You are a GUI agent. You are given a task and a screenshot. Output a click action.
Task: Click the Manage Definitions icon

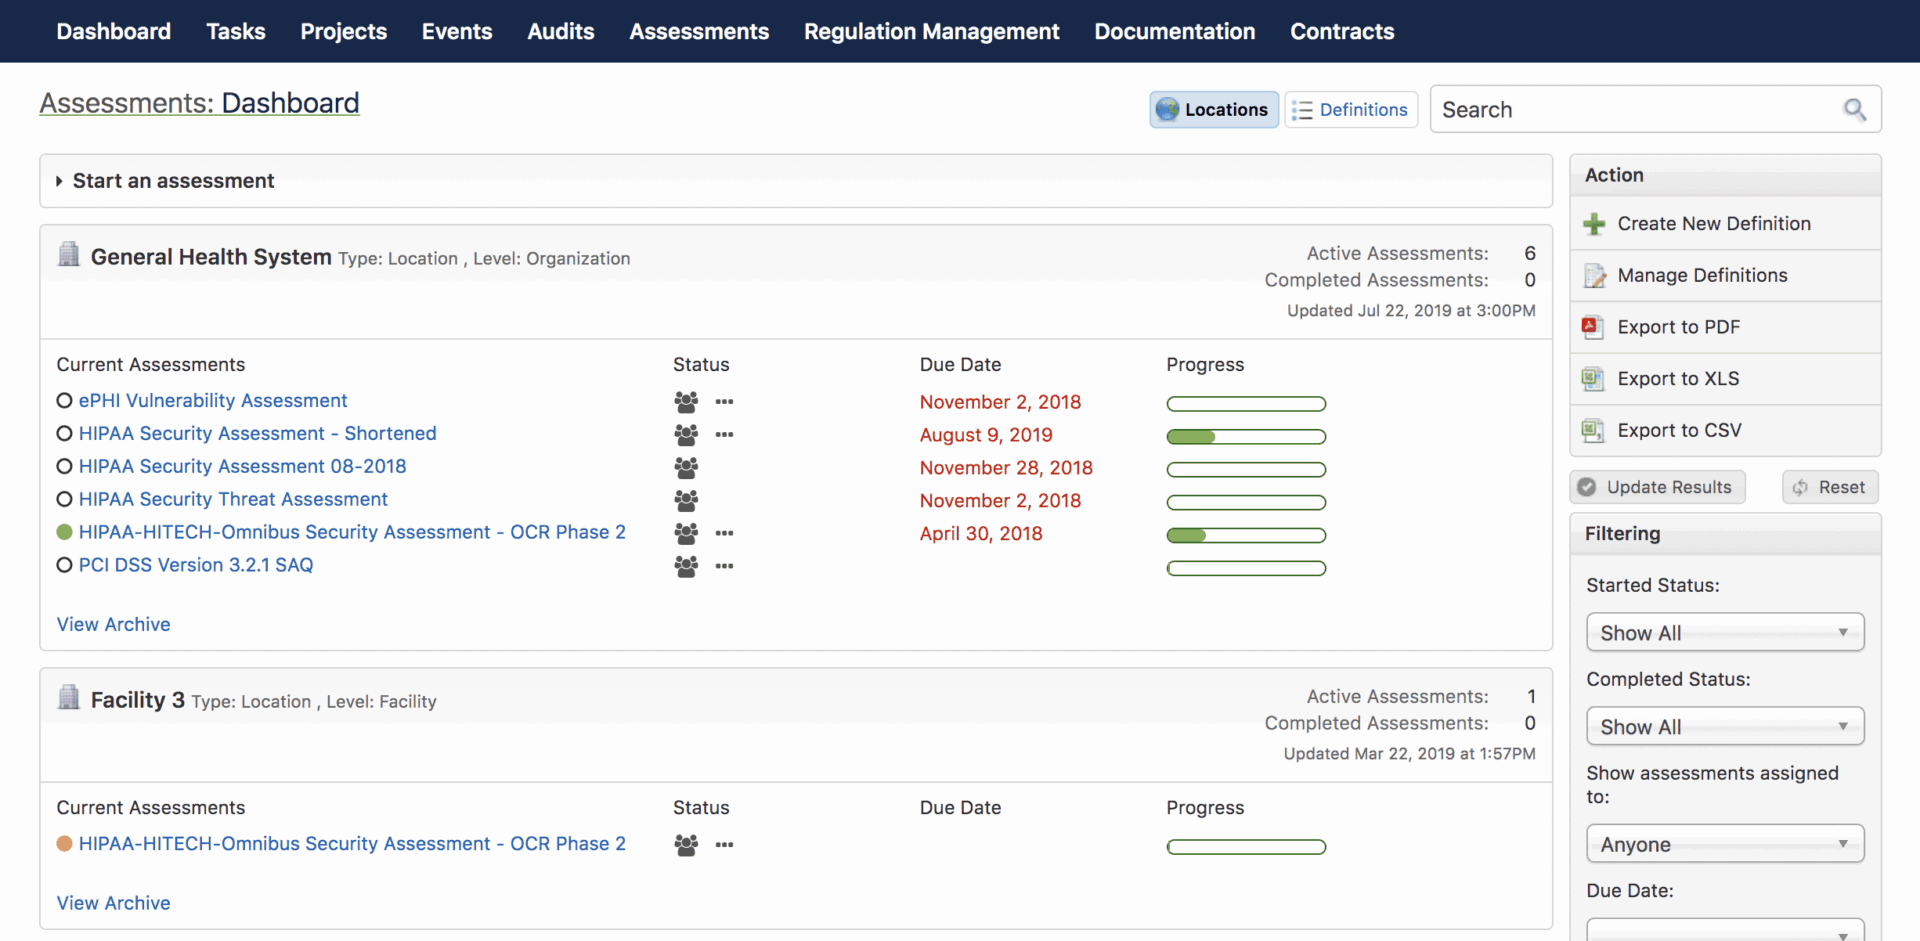[x=1594, y=276]
